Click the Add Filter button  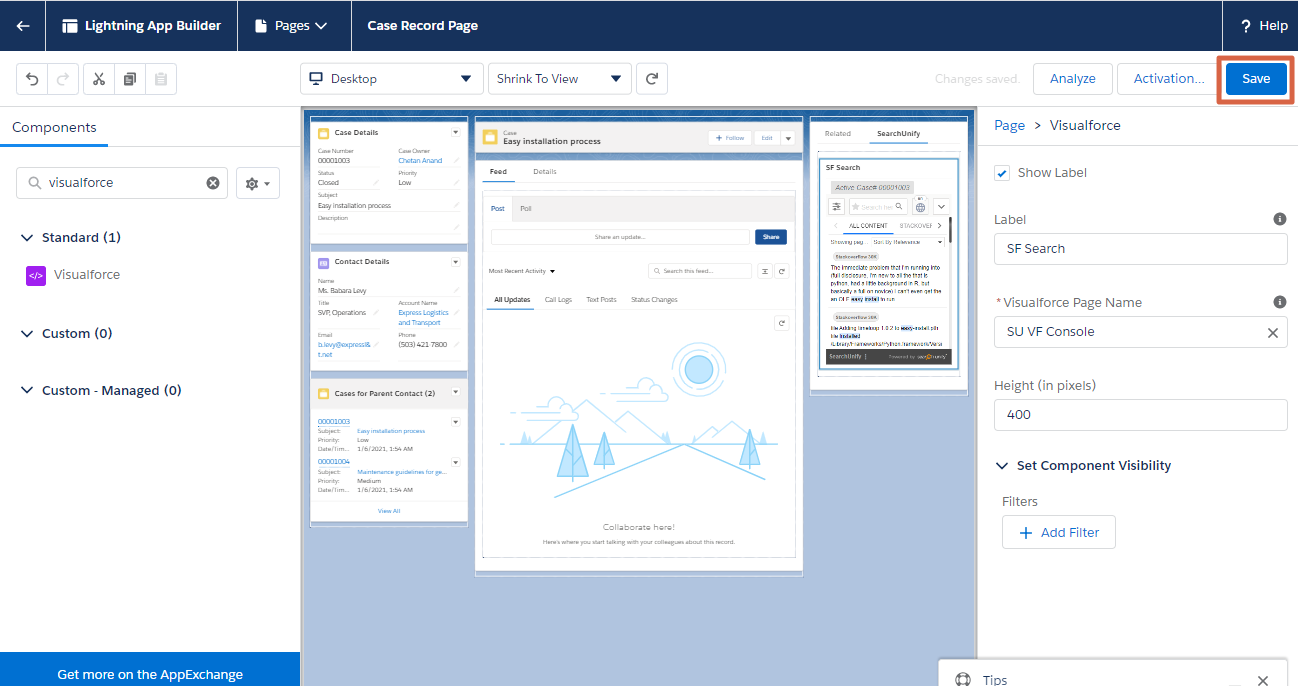[1058, 533]
